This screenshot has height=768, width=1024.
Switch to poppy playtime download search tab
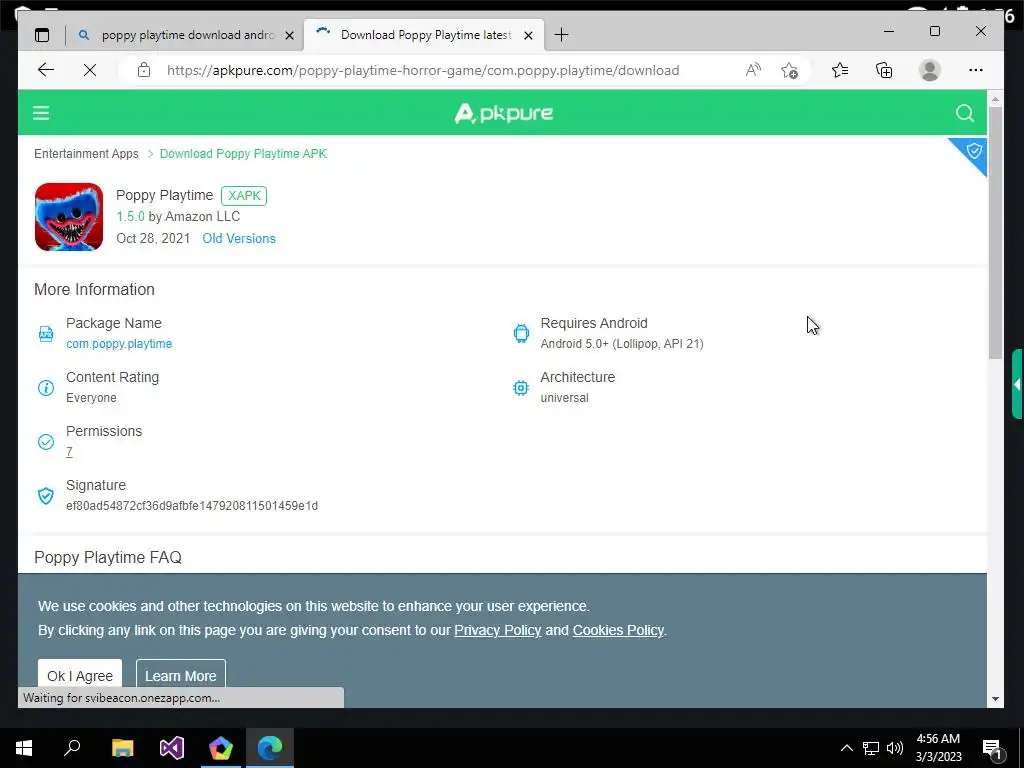(185, 35)
